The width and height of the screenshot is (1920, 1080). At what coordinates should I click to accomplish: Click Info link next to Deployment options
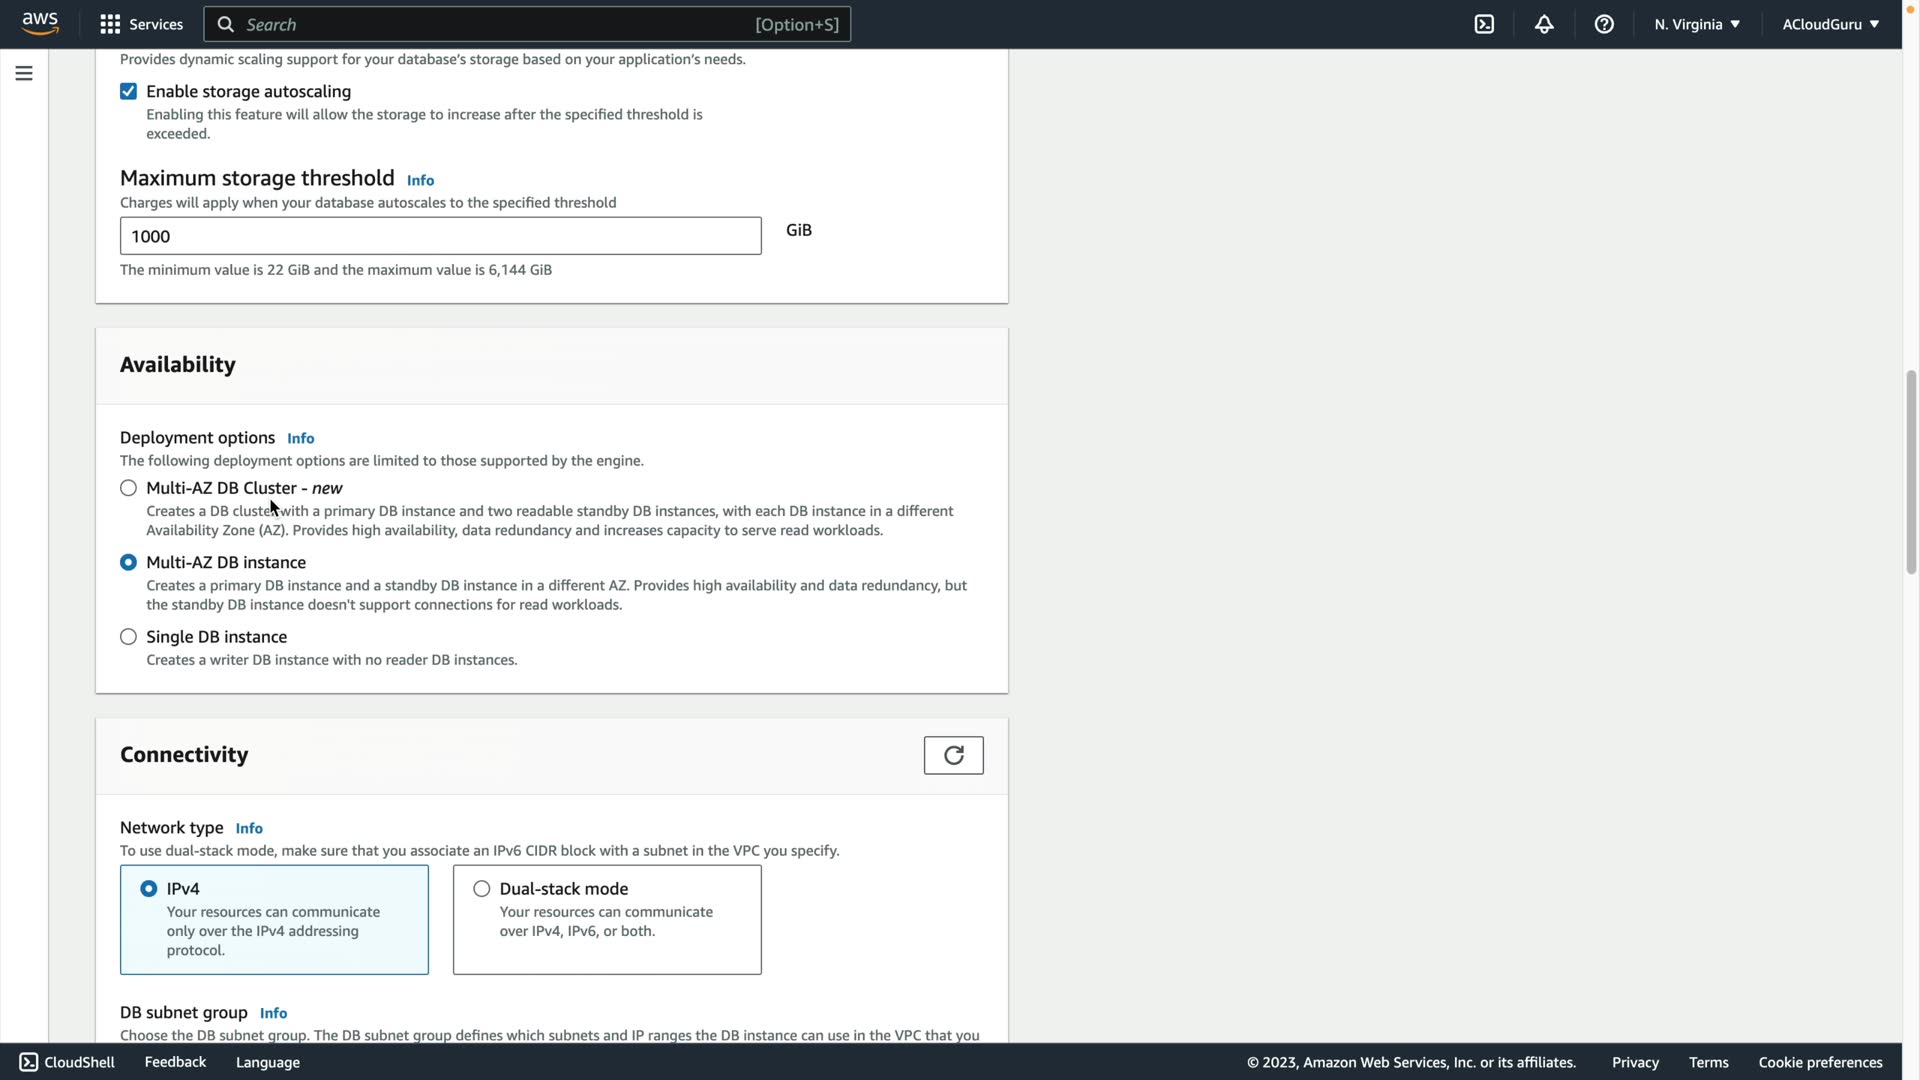click(x=300, y=438)
